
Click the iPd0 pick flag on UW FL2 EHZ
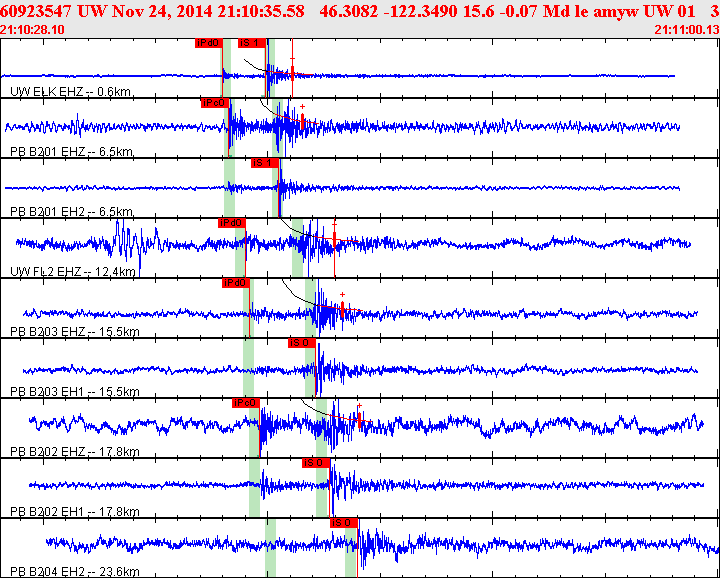pyautogui.click(x=232, y=223)
